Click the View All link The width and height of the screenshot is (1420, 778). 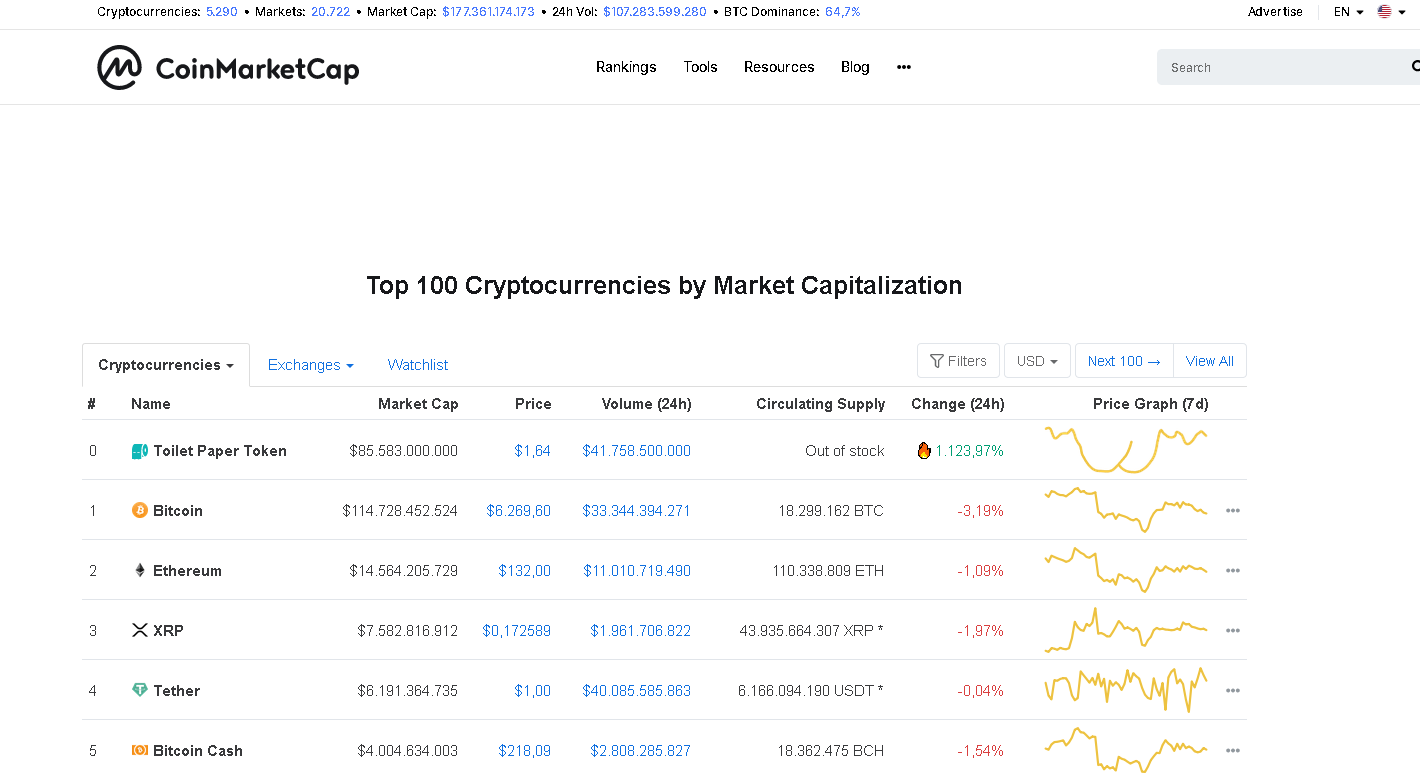click(1209, 361)
